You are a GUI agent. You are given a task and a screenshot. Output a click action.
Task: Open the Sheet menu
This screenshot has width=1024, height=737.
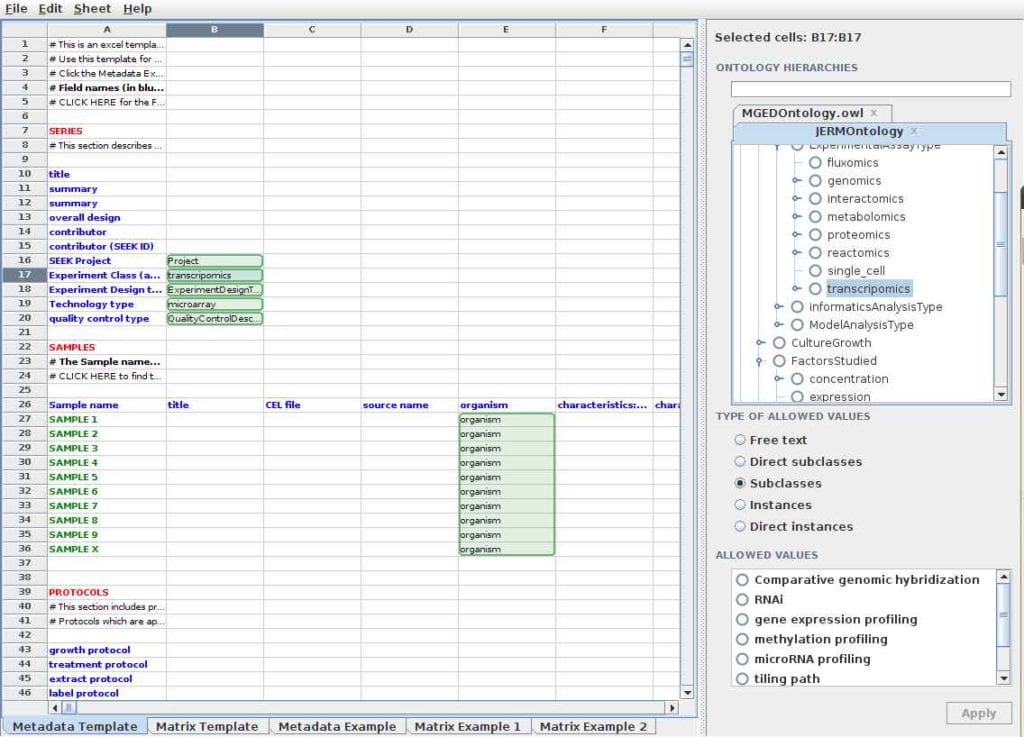pos(91,8)
